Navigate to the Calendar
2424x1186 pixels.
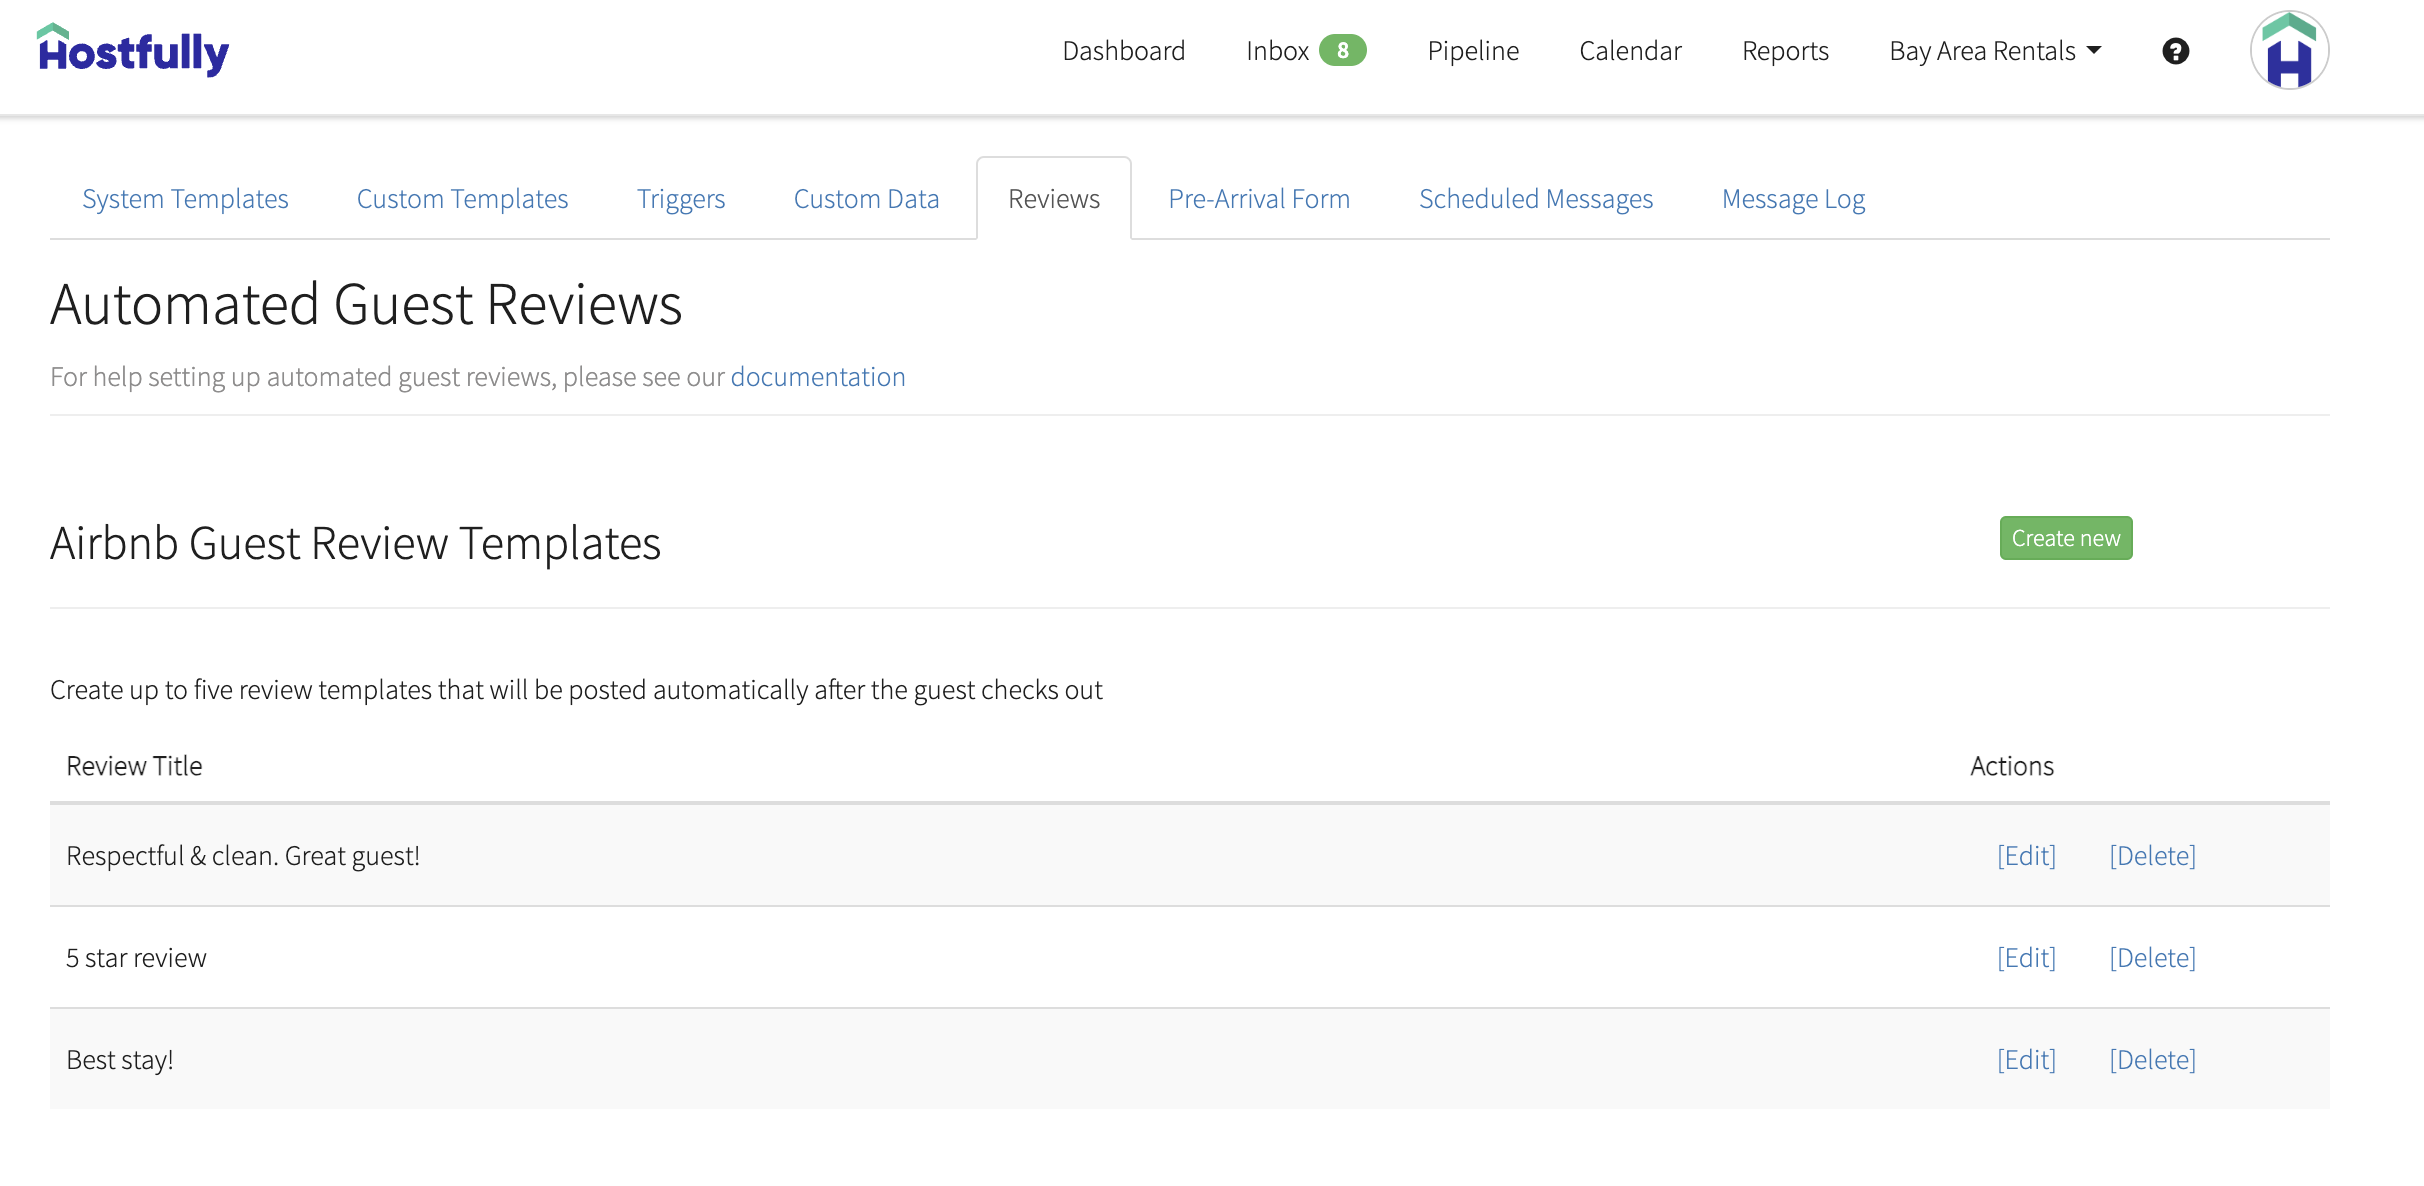(x=1629, y=51)
